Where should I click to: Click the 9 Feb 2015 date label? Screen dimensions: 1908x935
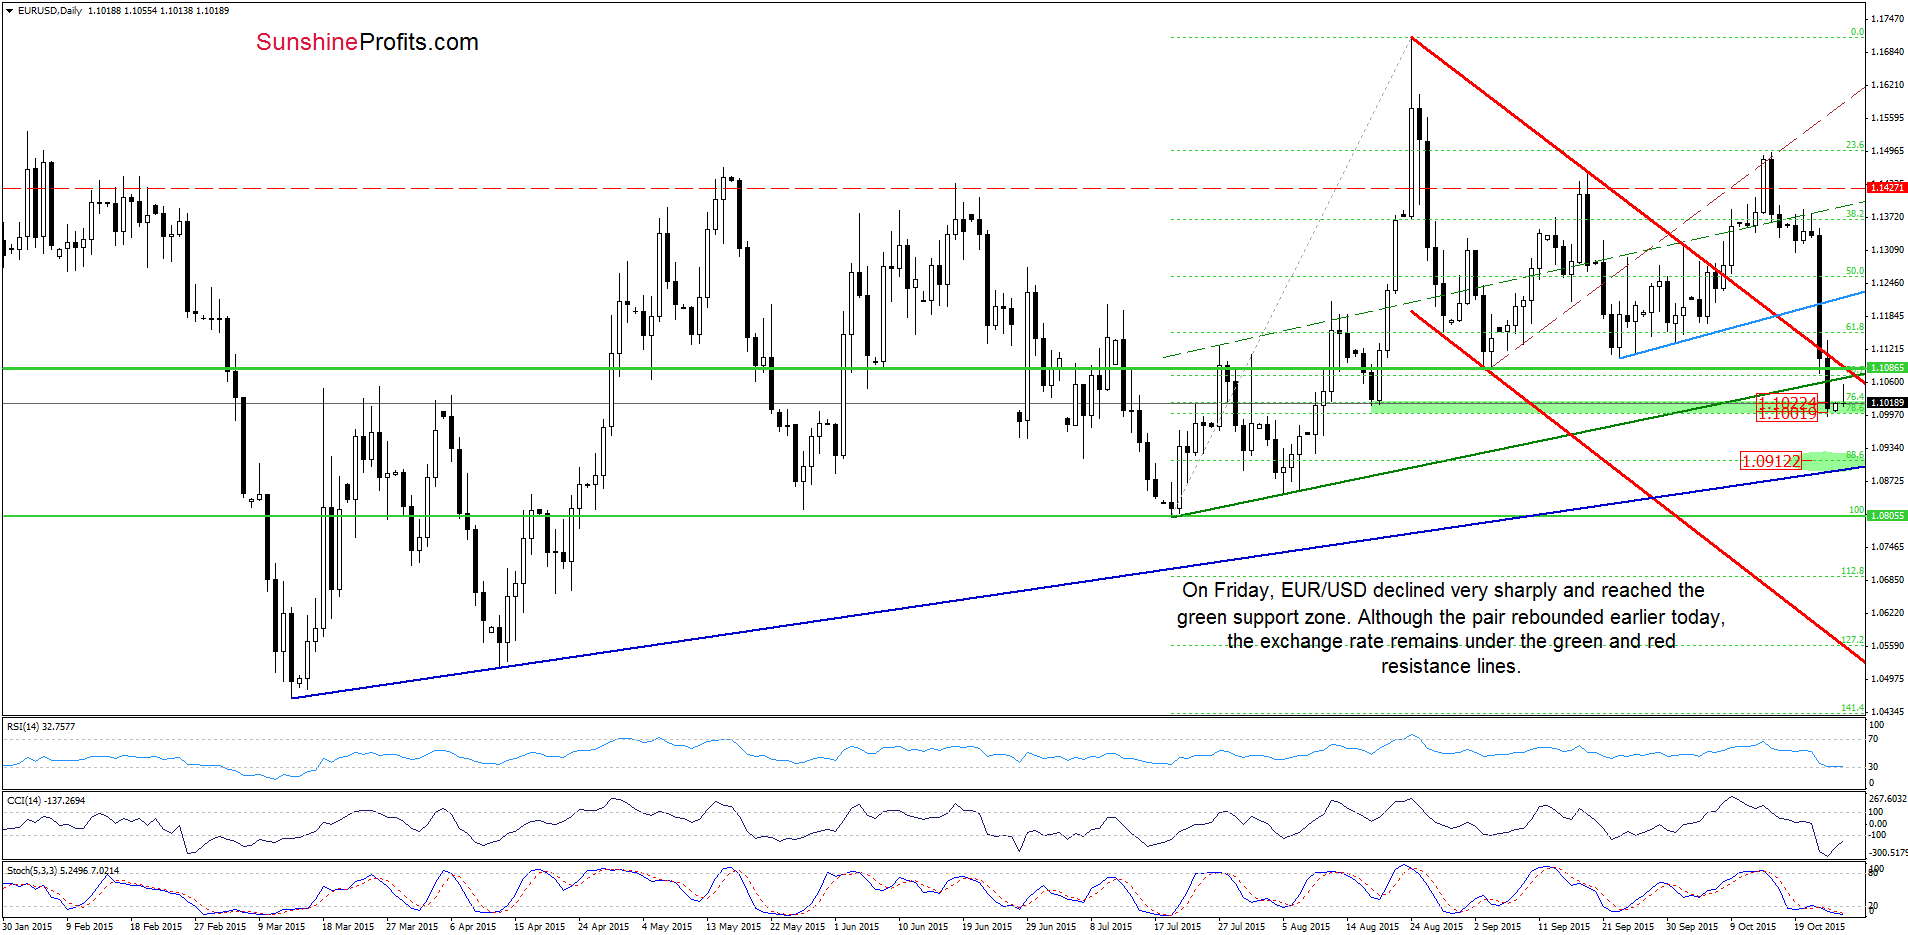click(90, 927)
